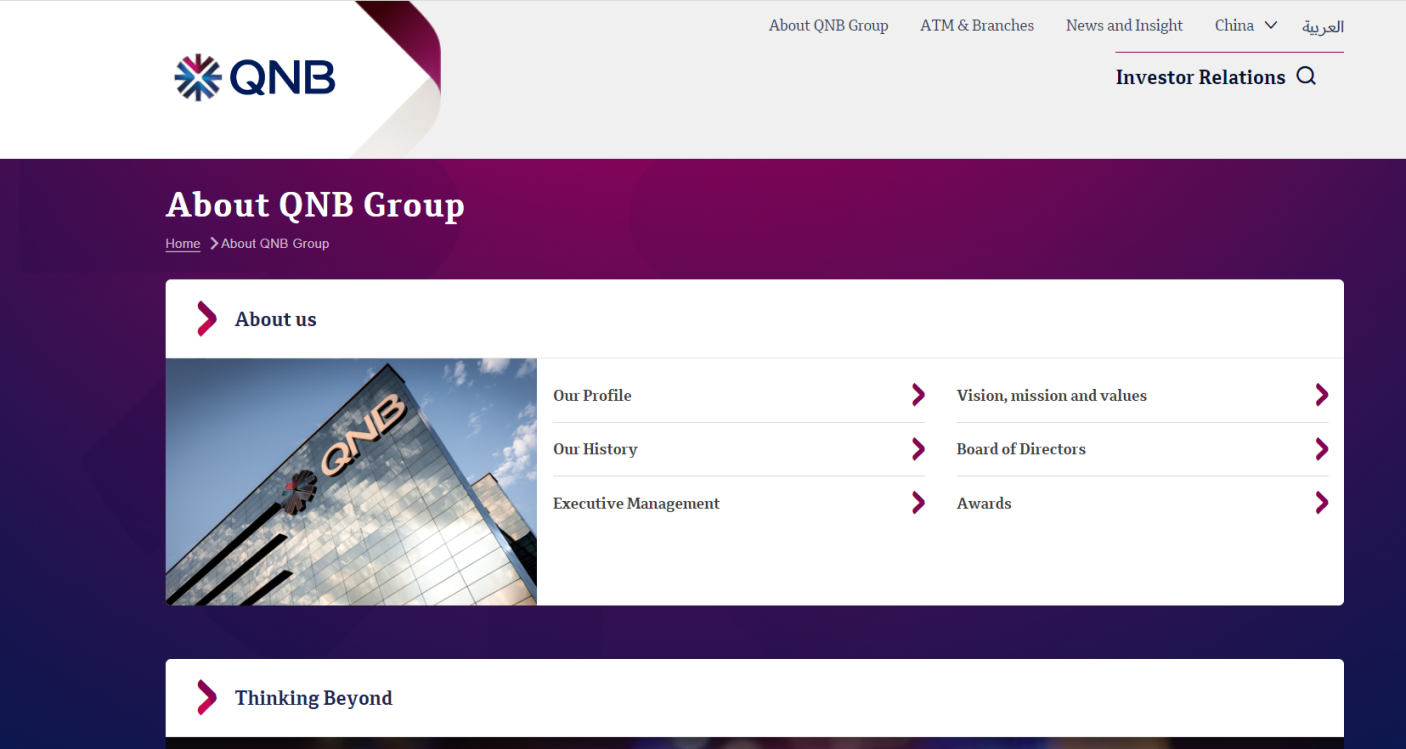The height and width of the screenshot is (749, 1406).
Task: Select China in the top navigation
Action: click(1234, 26)
